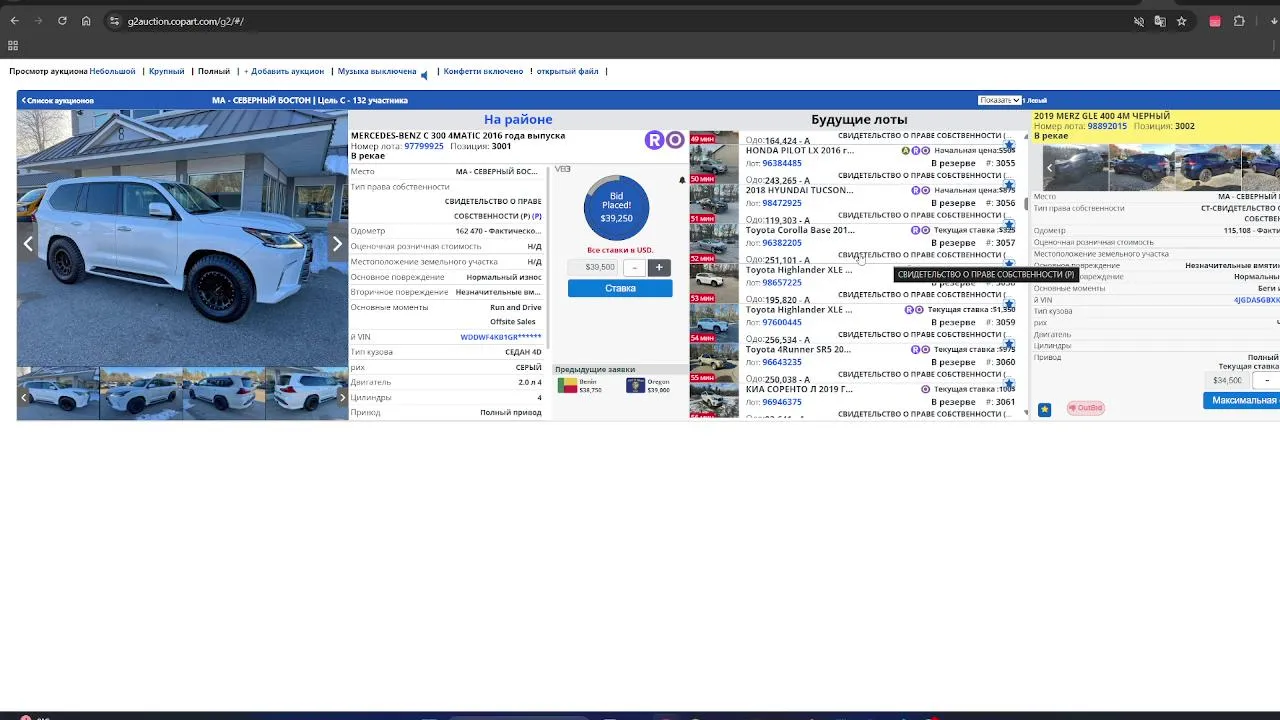Viewport: 1280px width, 720px height.
Task: Open lot 98657225 Toyota Highlander link
Action: pyautogui.click(x=782, y=283)
